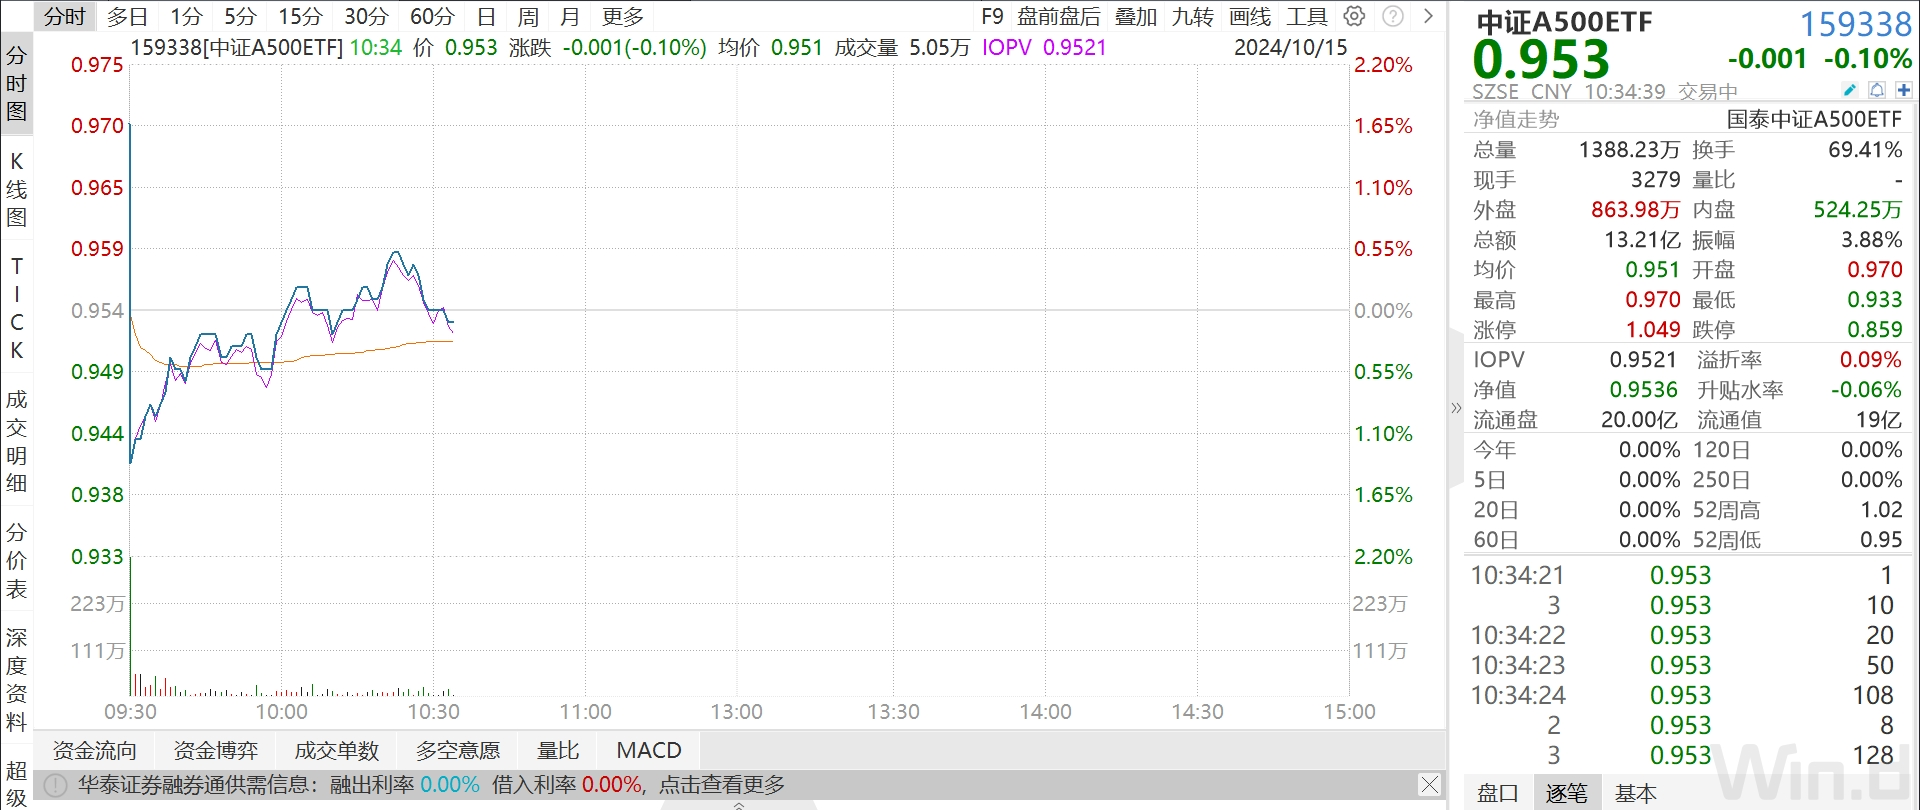The height and width of the screenshot is (810, 1920).
Task: Click 10:30 time axis label
Action: [433, 712]
